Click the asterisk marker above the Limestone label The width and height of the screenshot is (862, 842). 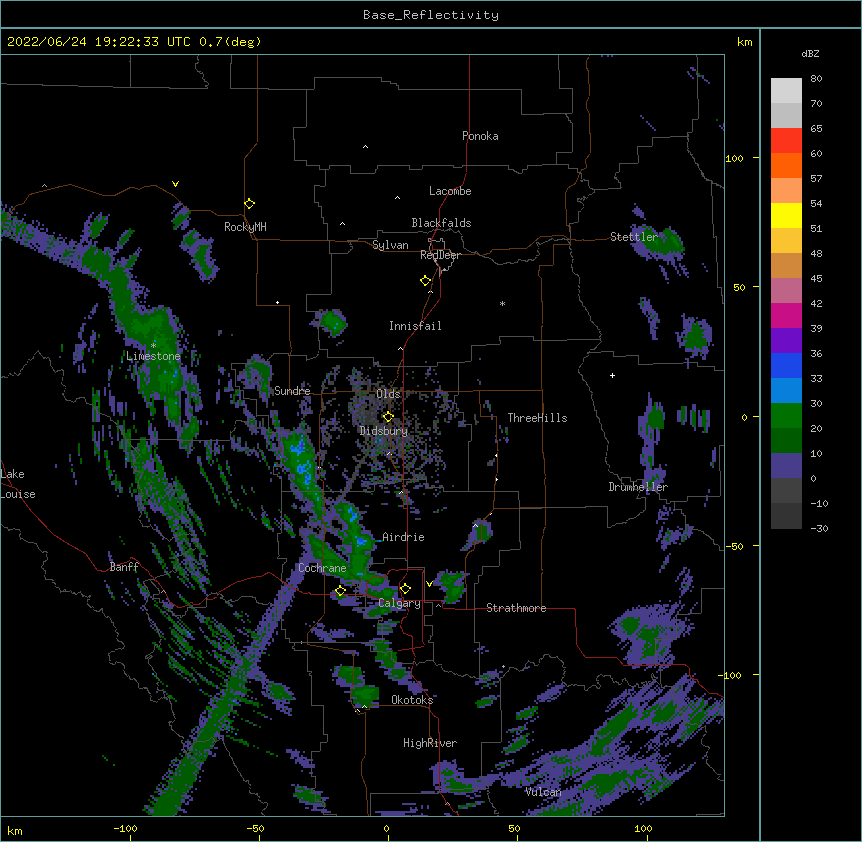[153, 345]
